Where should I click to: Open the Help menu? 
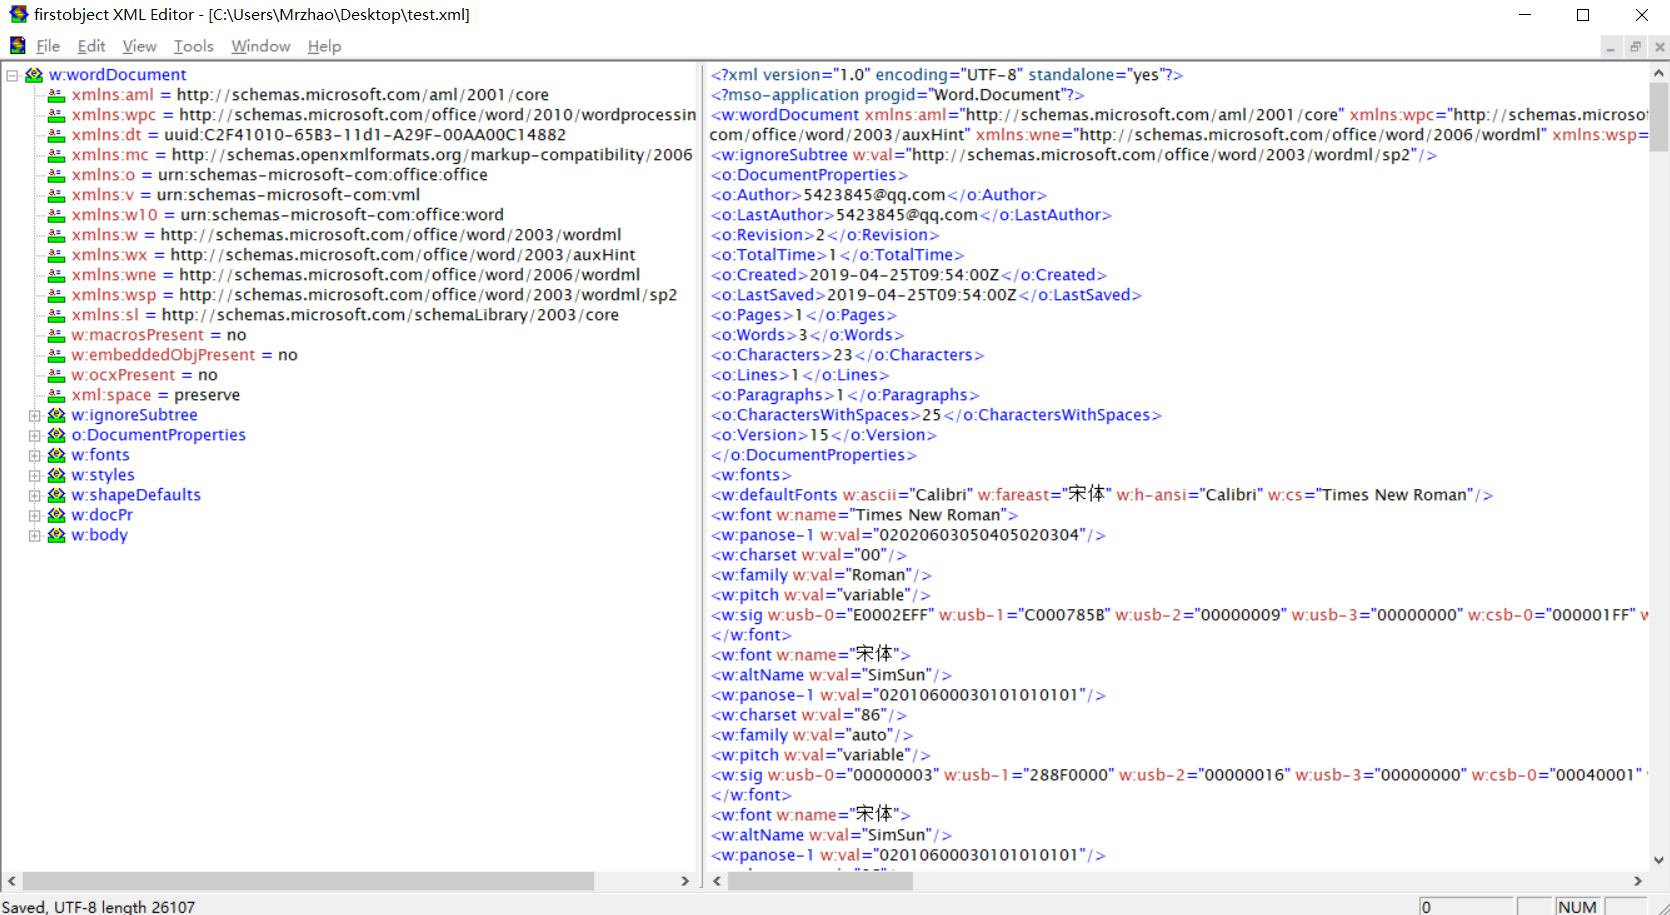pos(324,46)
